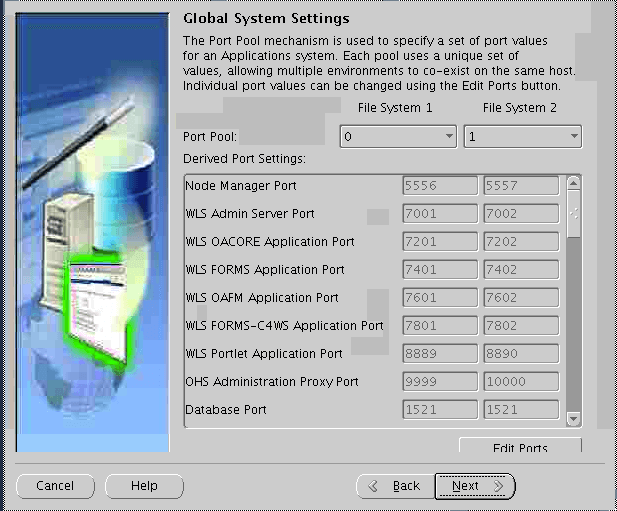The image size is (617, 511).
Task: Open the File System 1 Port Pool dropdown
Action: (x=397, y=137)
